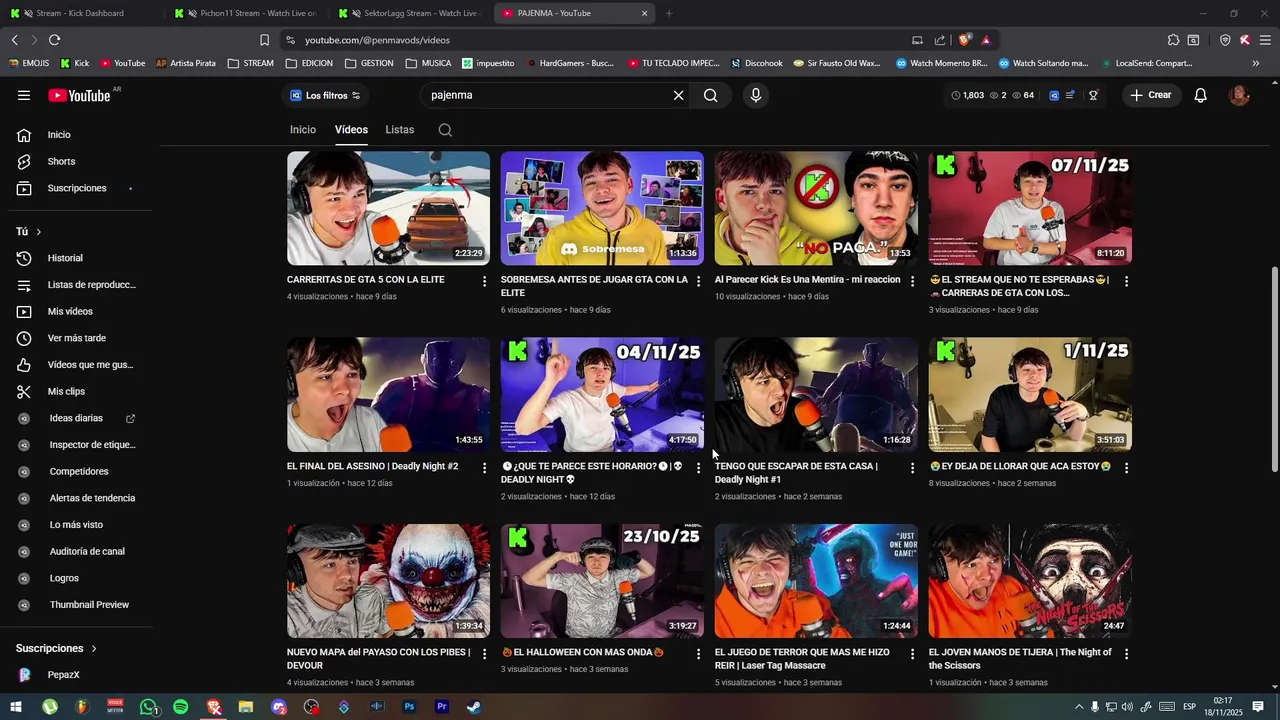Switch to the Inicio channel tab
Image resolution: width=1280 pixels, height=720 pixels.
pyautogui.click(x=303, y=130)
